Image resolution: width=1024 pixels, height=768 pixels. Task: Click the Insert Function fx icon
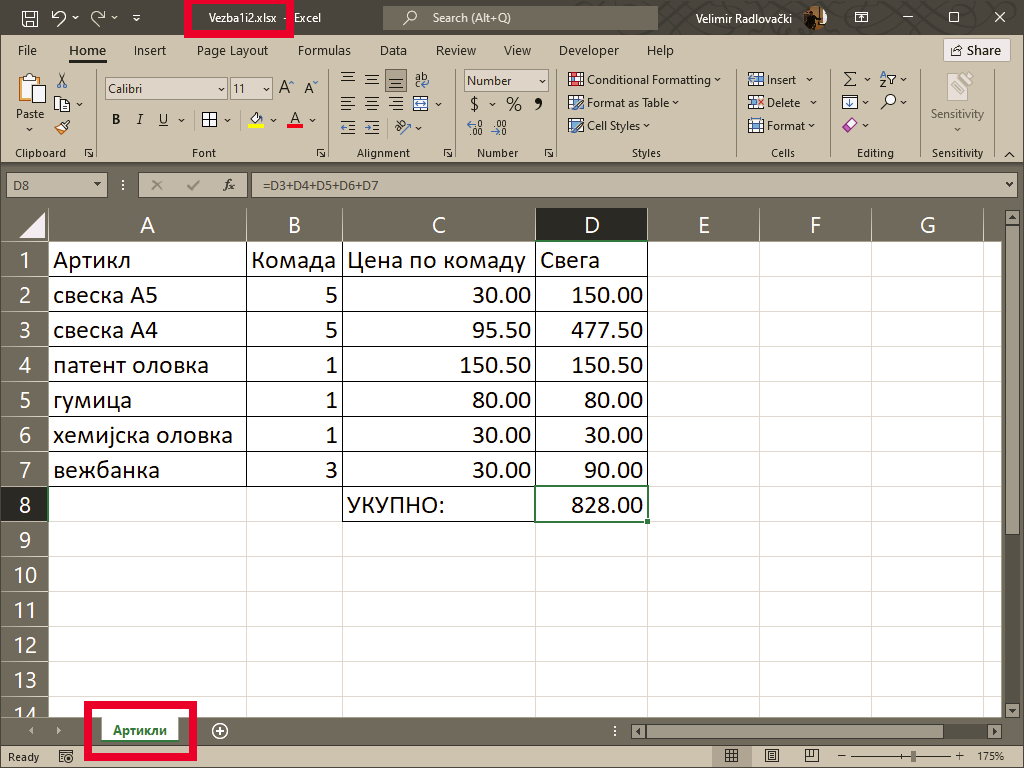[x=229, y=185]
